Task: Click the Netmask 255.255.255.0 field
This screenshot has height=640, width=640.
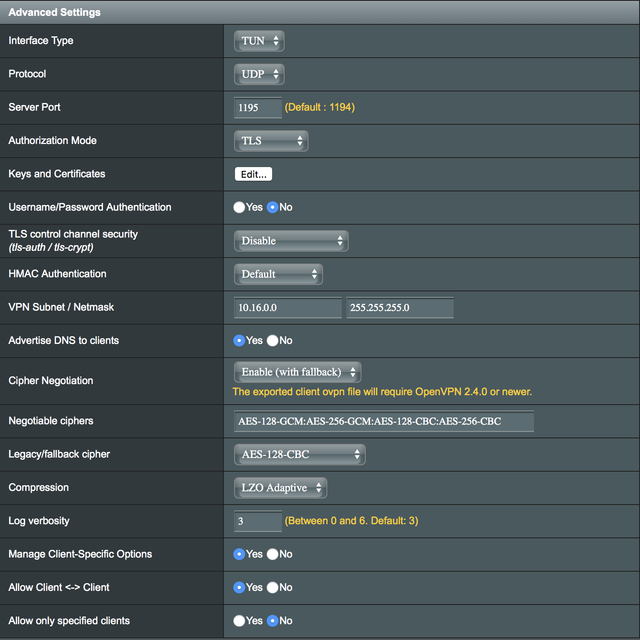Action: (x=400, y=308)
